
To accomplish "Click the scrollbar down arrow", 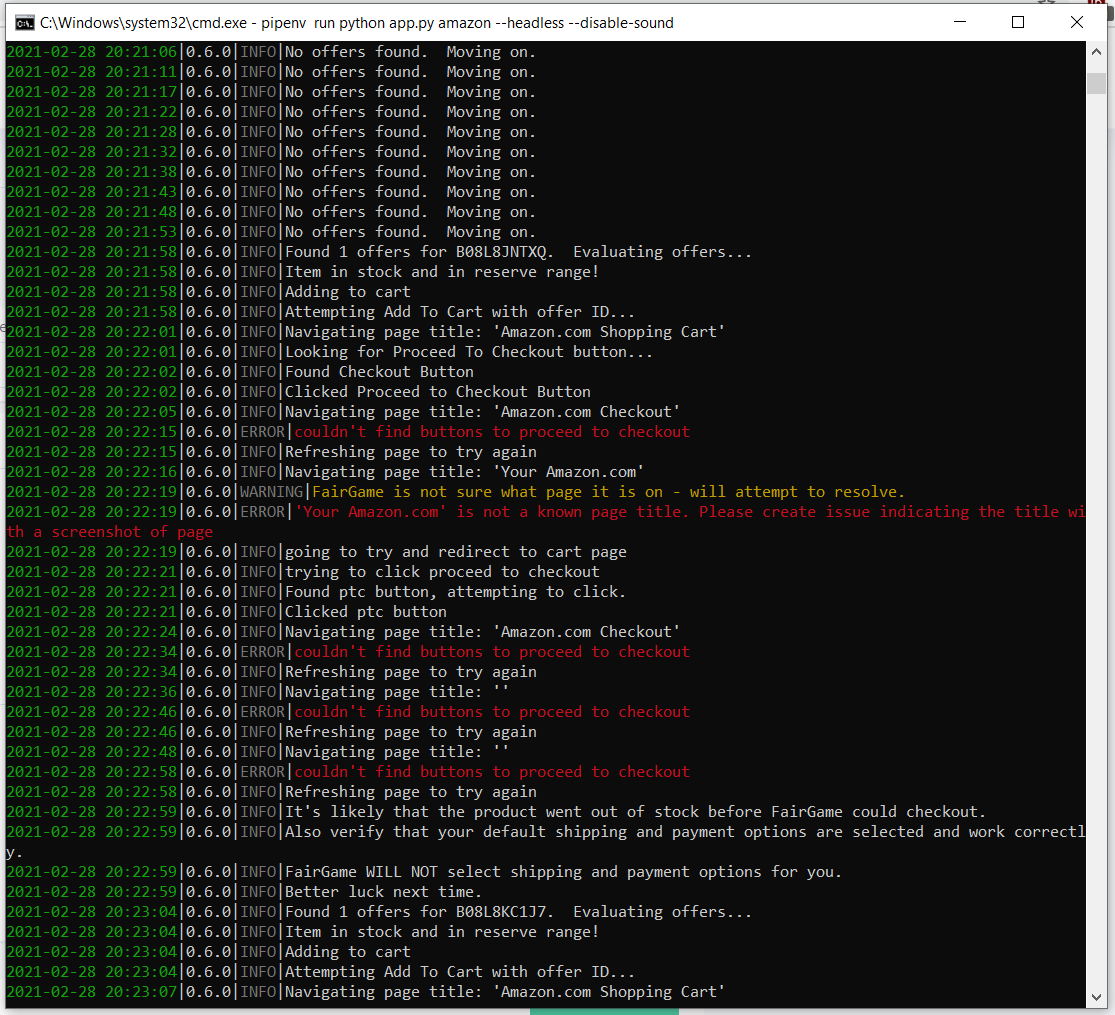I will pyautogui.click(x=1096, y=997).
